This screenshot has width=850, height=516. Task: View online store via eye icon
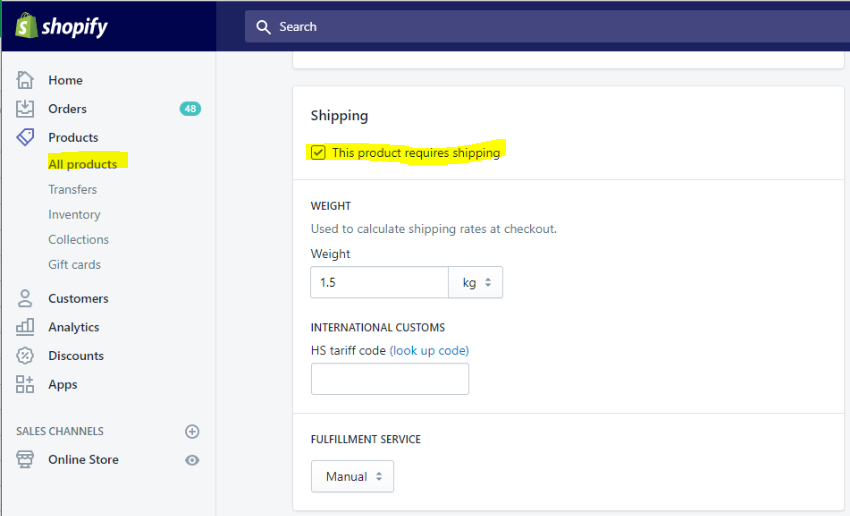[192, 460]
